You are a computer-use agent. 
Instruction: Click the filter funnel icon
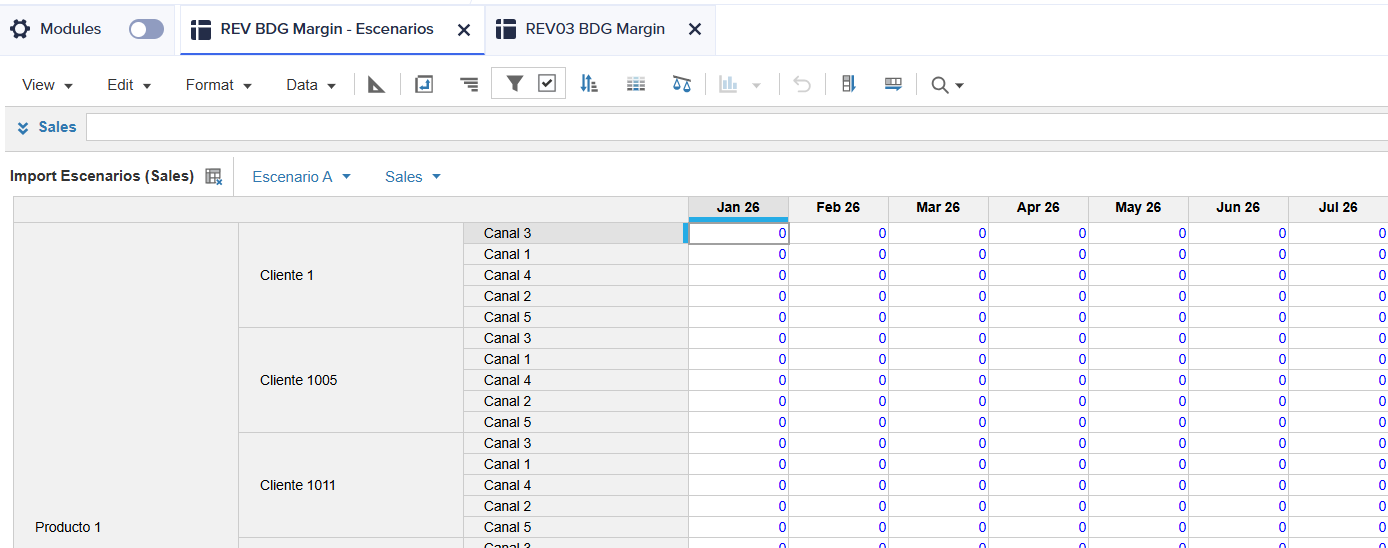coord(514,84)
